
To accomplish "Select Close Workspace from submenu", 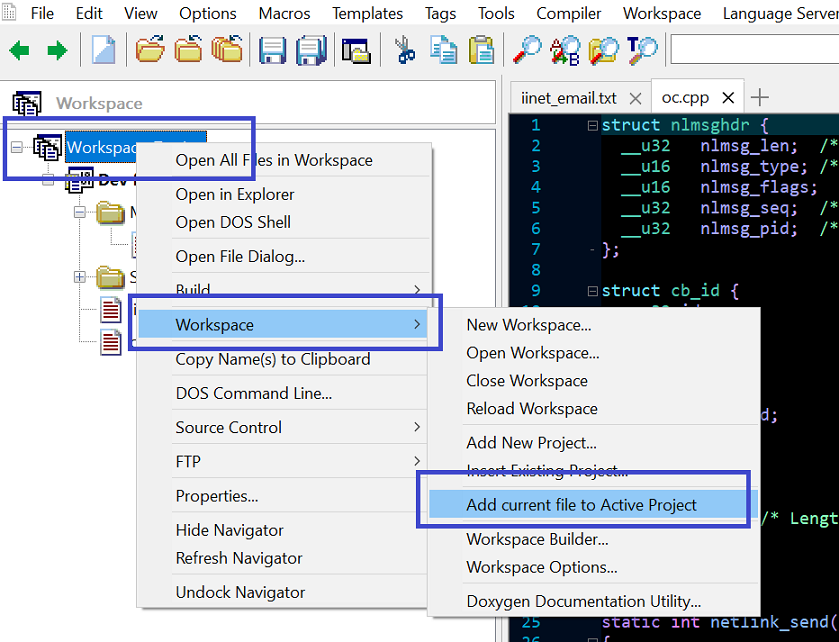I will pyautogui.click(x=593, y=380).
